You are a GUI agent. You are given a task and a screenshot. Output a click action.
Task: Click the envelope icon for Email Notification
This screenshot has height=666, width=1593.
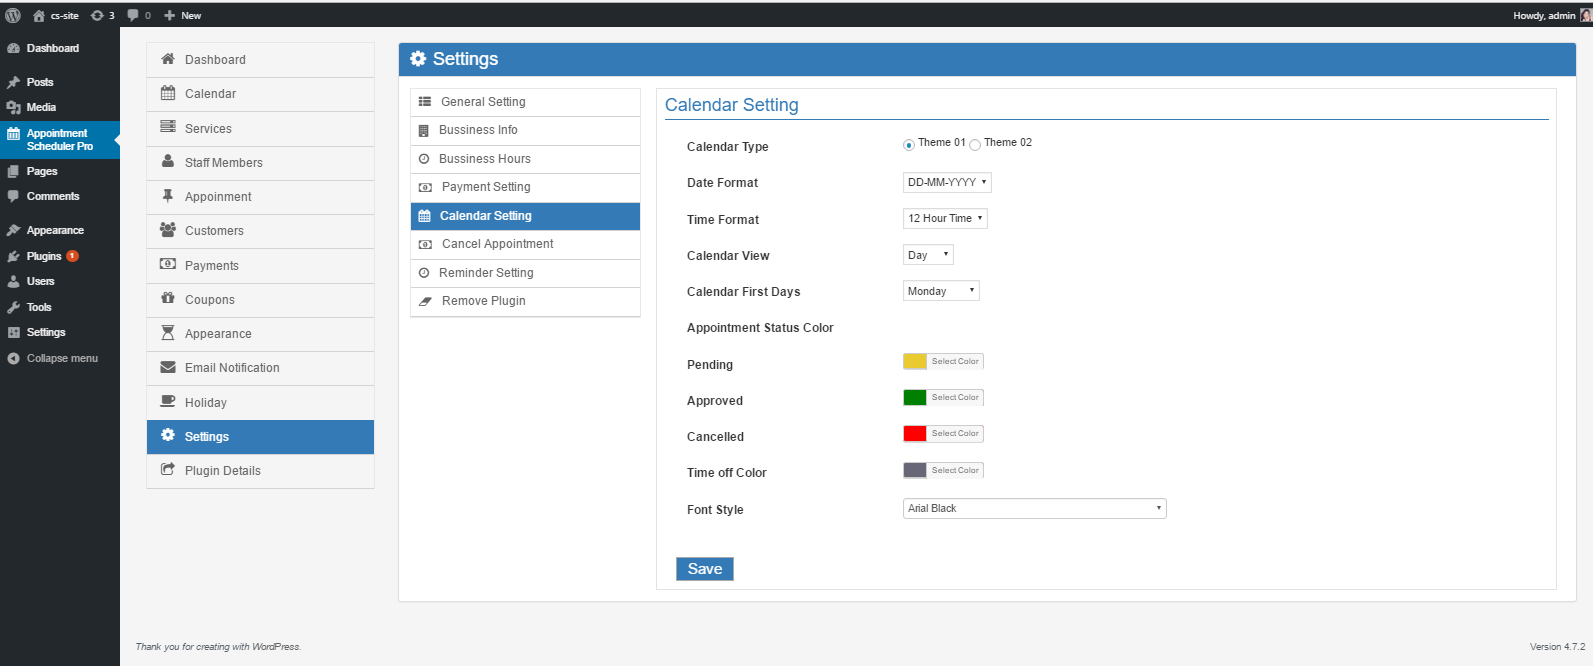pos(168,367)
